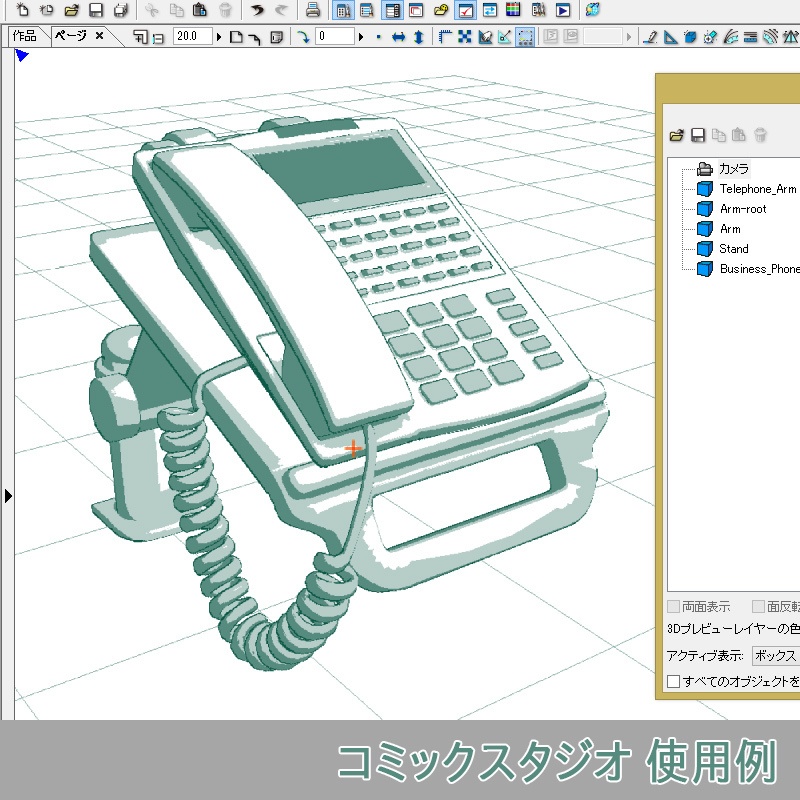The width and height of the screenshot is (800, 800).
Task: Copy the selected 3D object
Action: (718, 135)
